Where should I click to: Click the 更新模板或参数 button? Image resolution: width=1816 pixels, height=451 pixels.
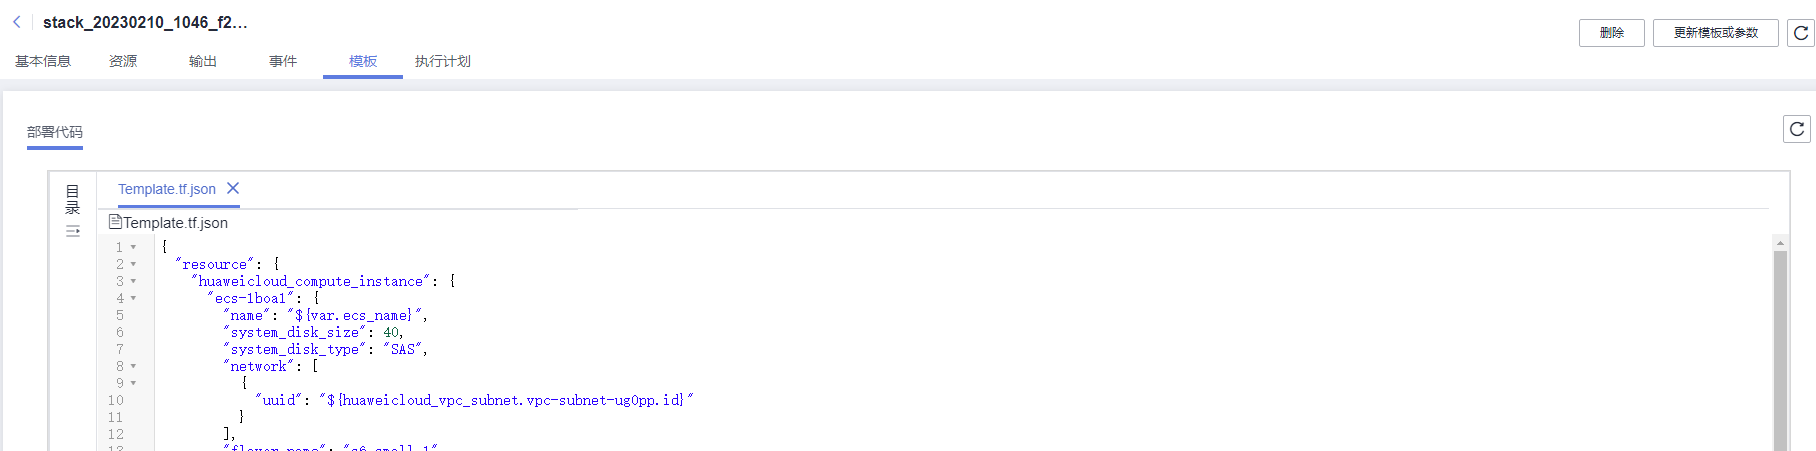[x=1716, y=33]
